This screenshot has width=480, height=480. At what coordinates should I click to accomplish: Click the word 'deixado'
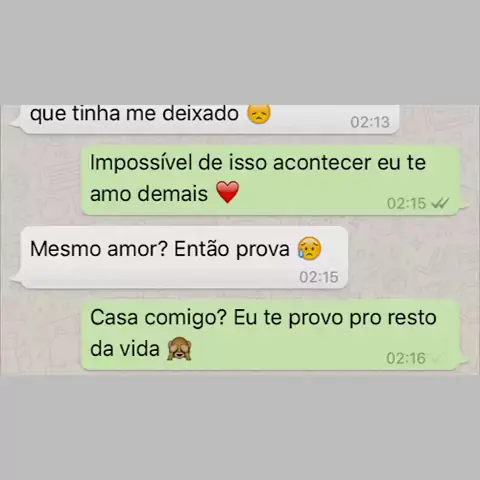[x=201, y=114]
